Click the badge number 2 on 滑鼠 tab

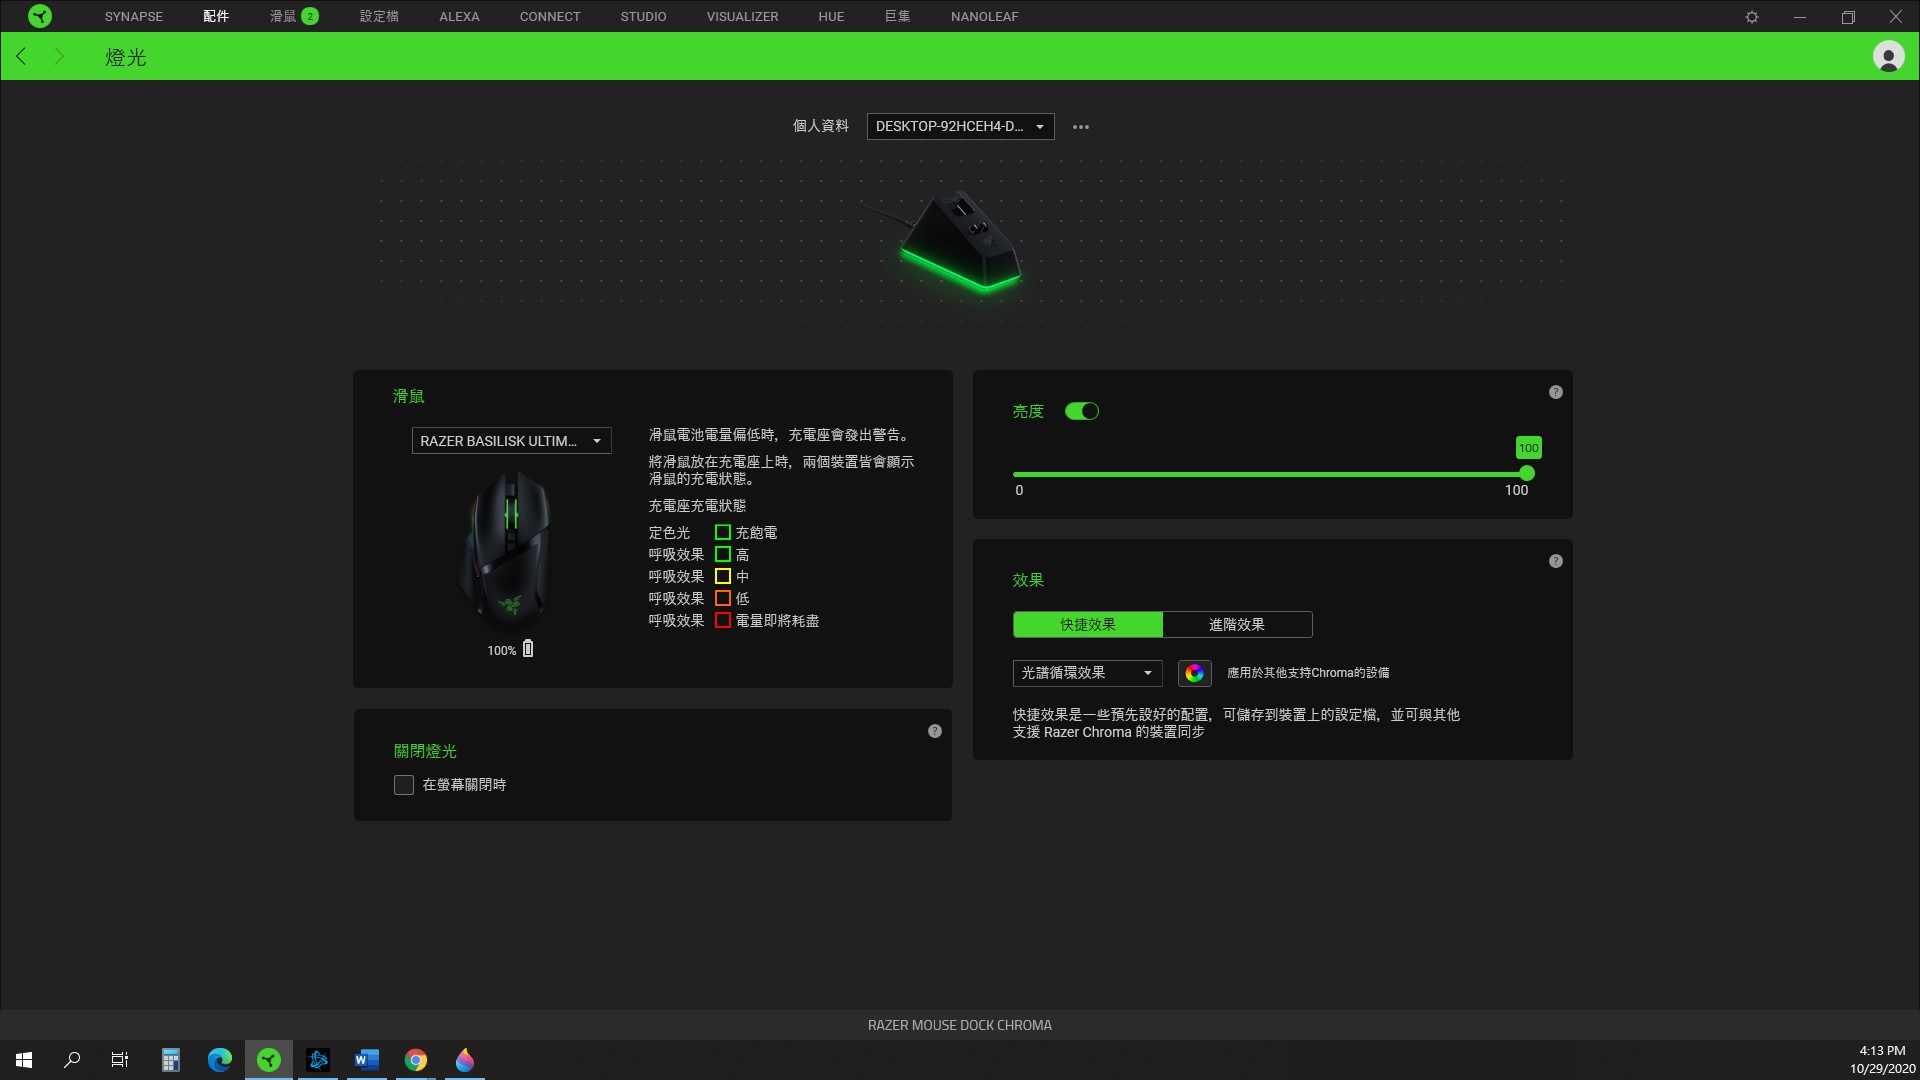point(310,16)
